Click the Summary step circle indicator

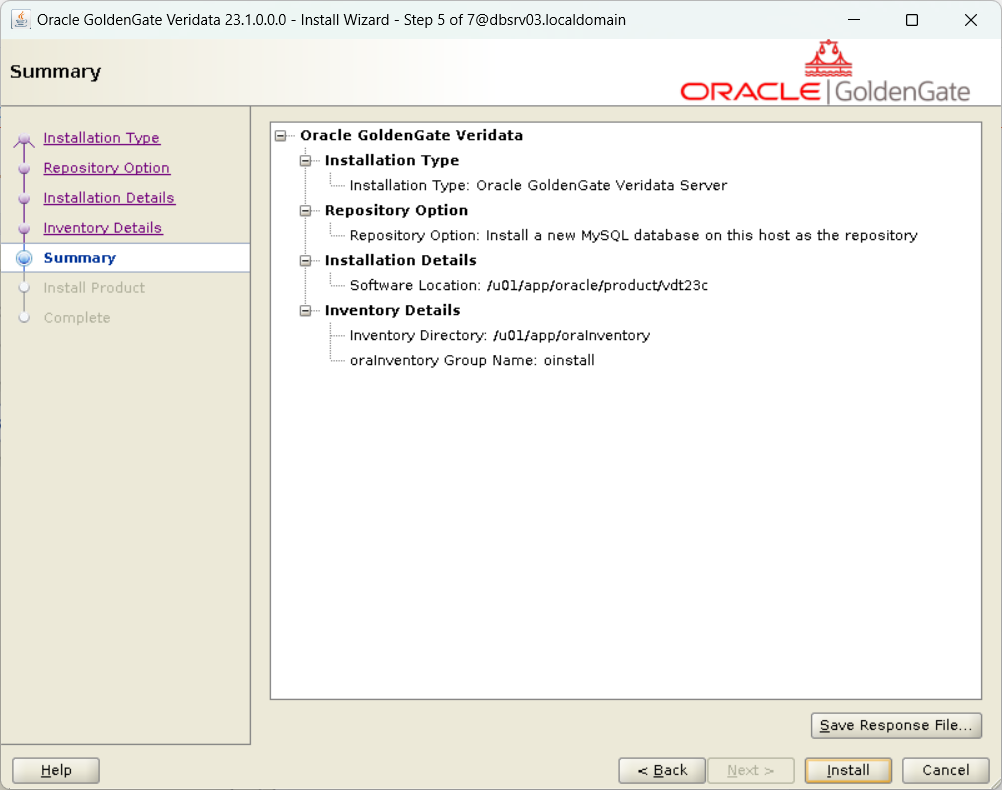[24, 258]
